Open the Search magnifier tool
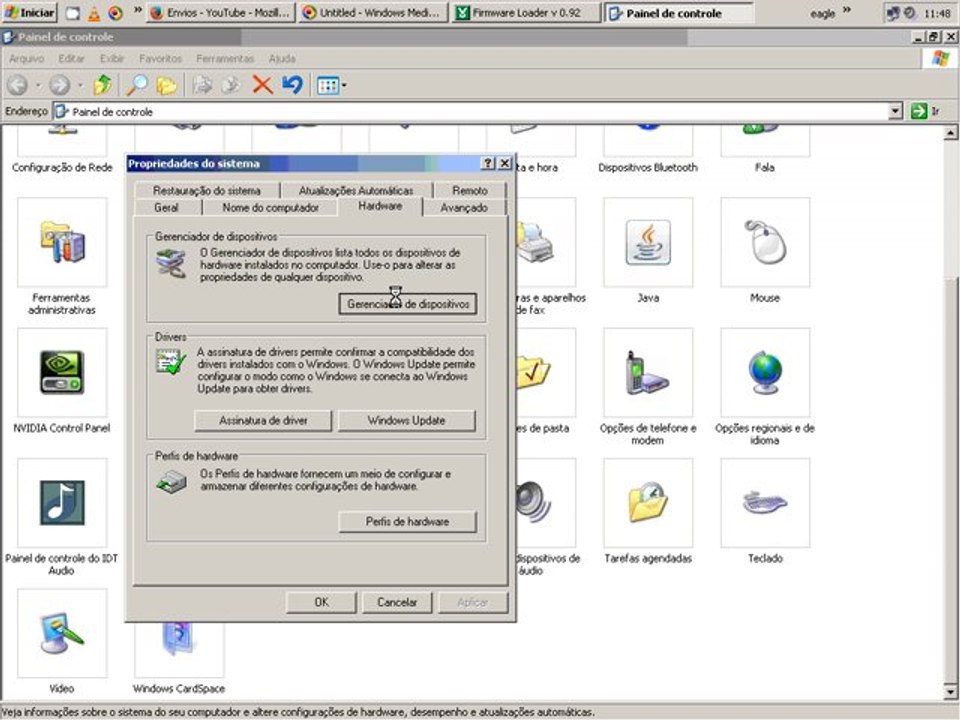The image size is (960, 720). pos(137,85)
